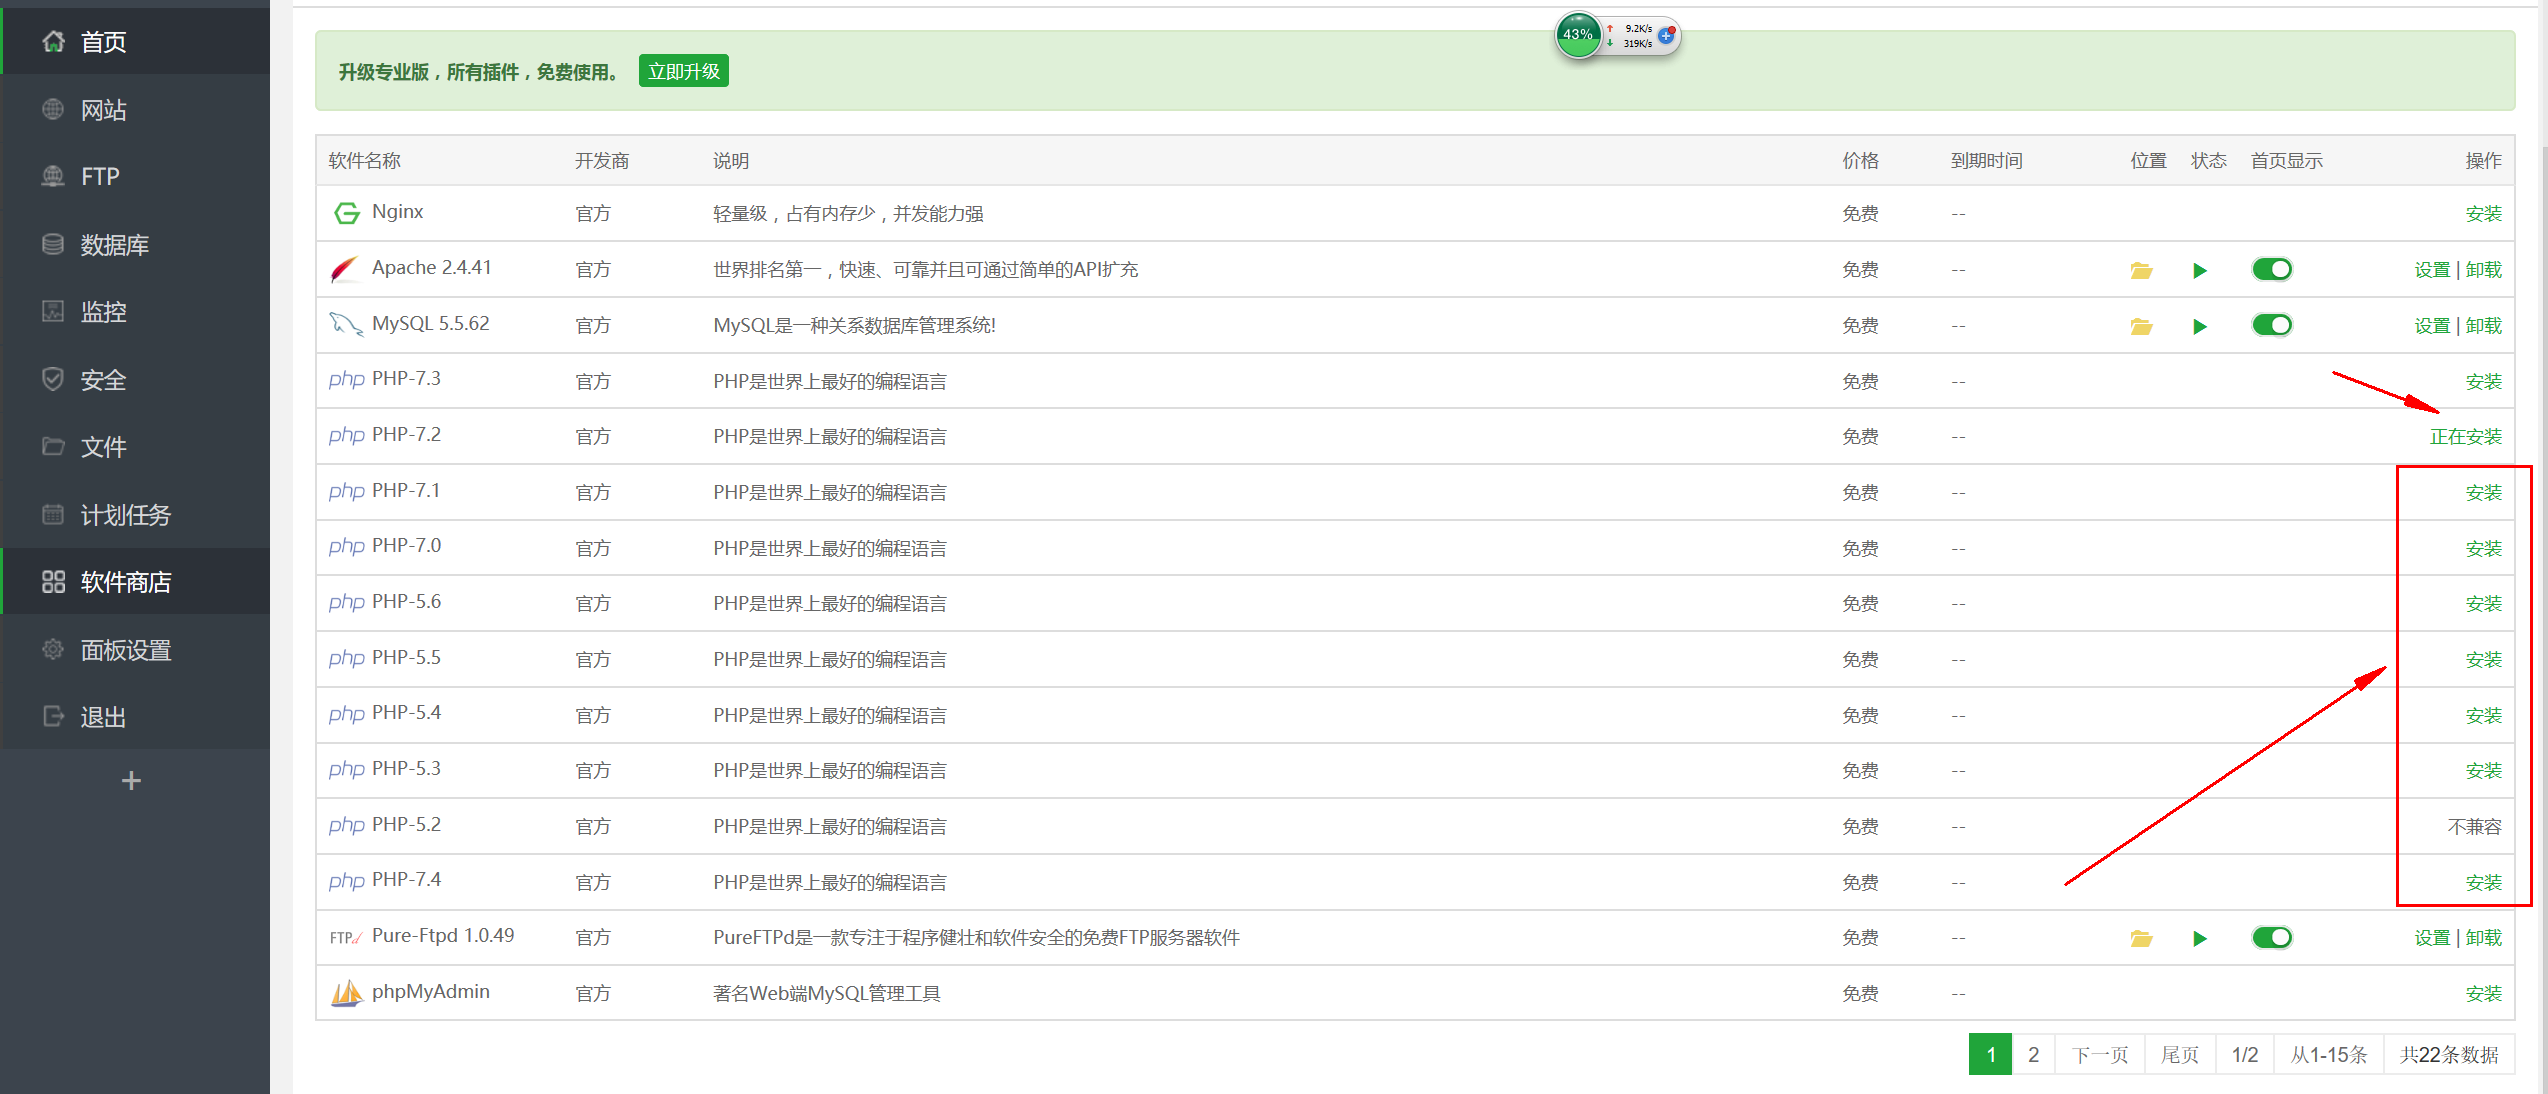The width and height of the screenshot is (2548, 1094).
Task: Go to pagination page 2
Action: 2033,1054
